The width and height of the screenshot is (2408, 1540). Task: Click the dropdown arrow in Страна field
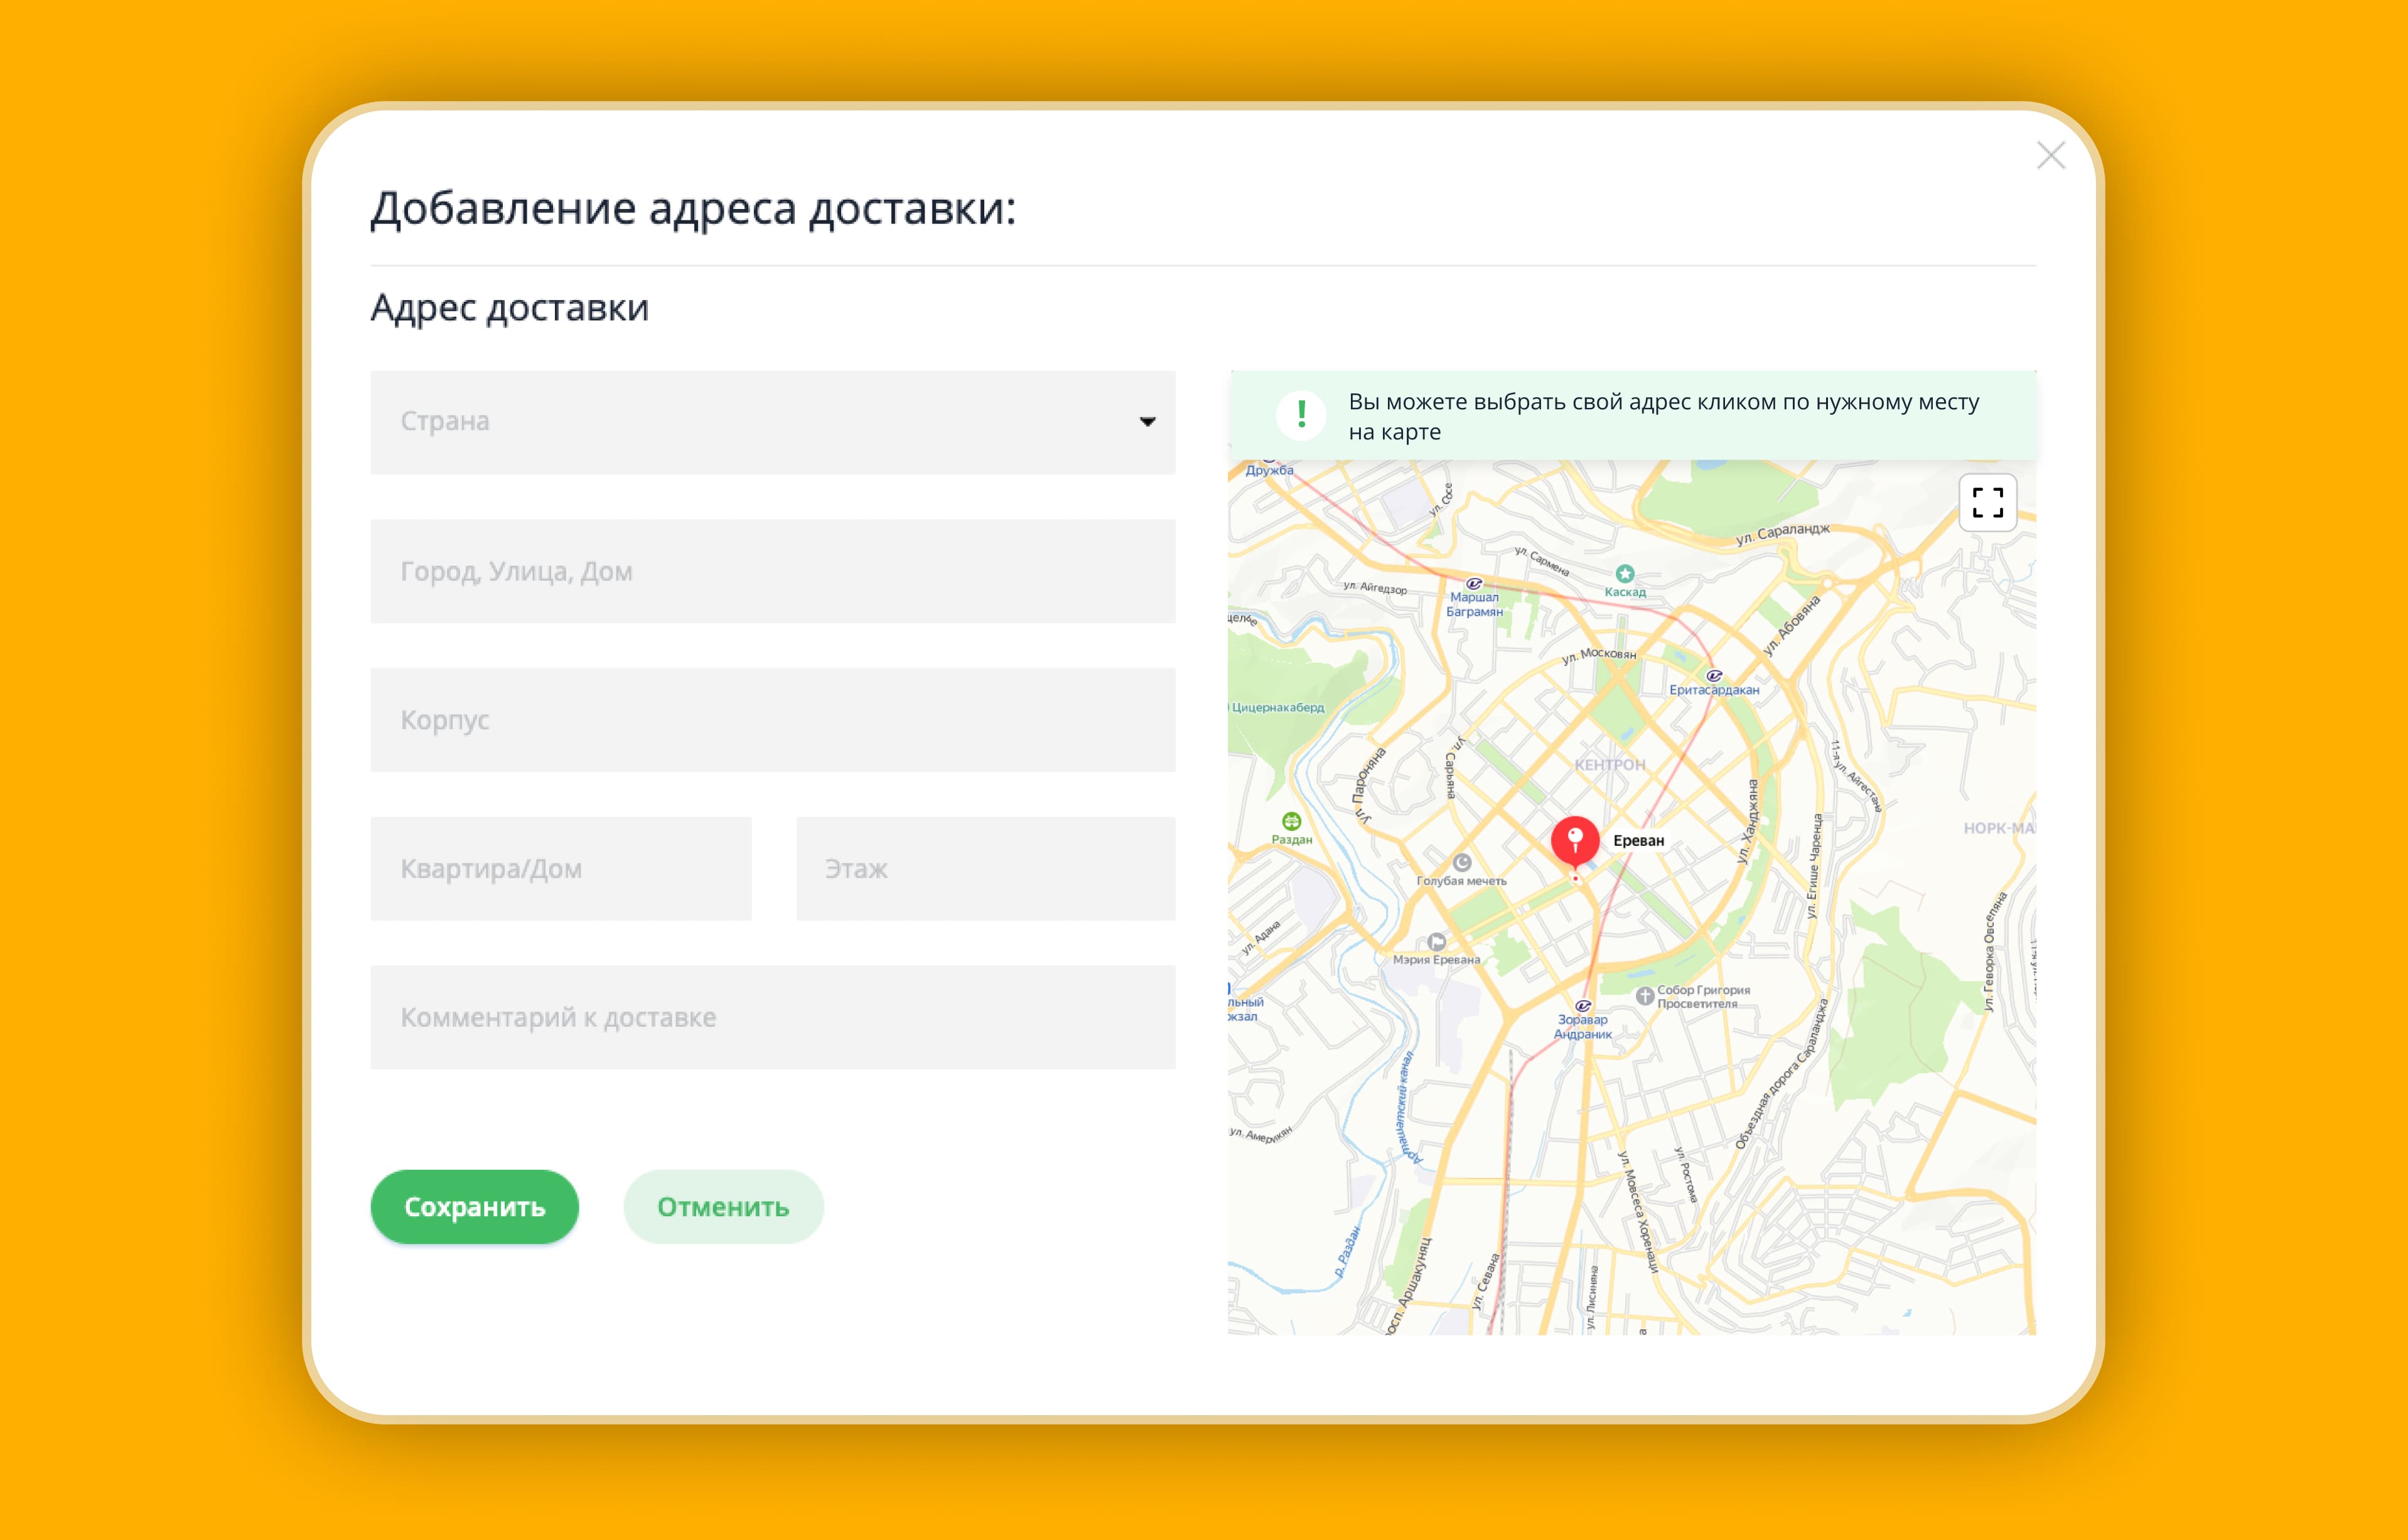point(1147,422)
